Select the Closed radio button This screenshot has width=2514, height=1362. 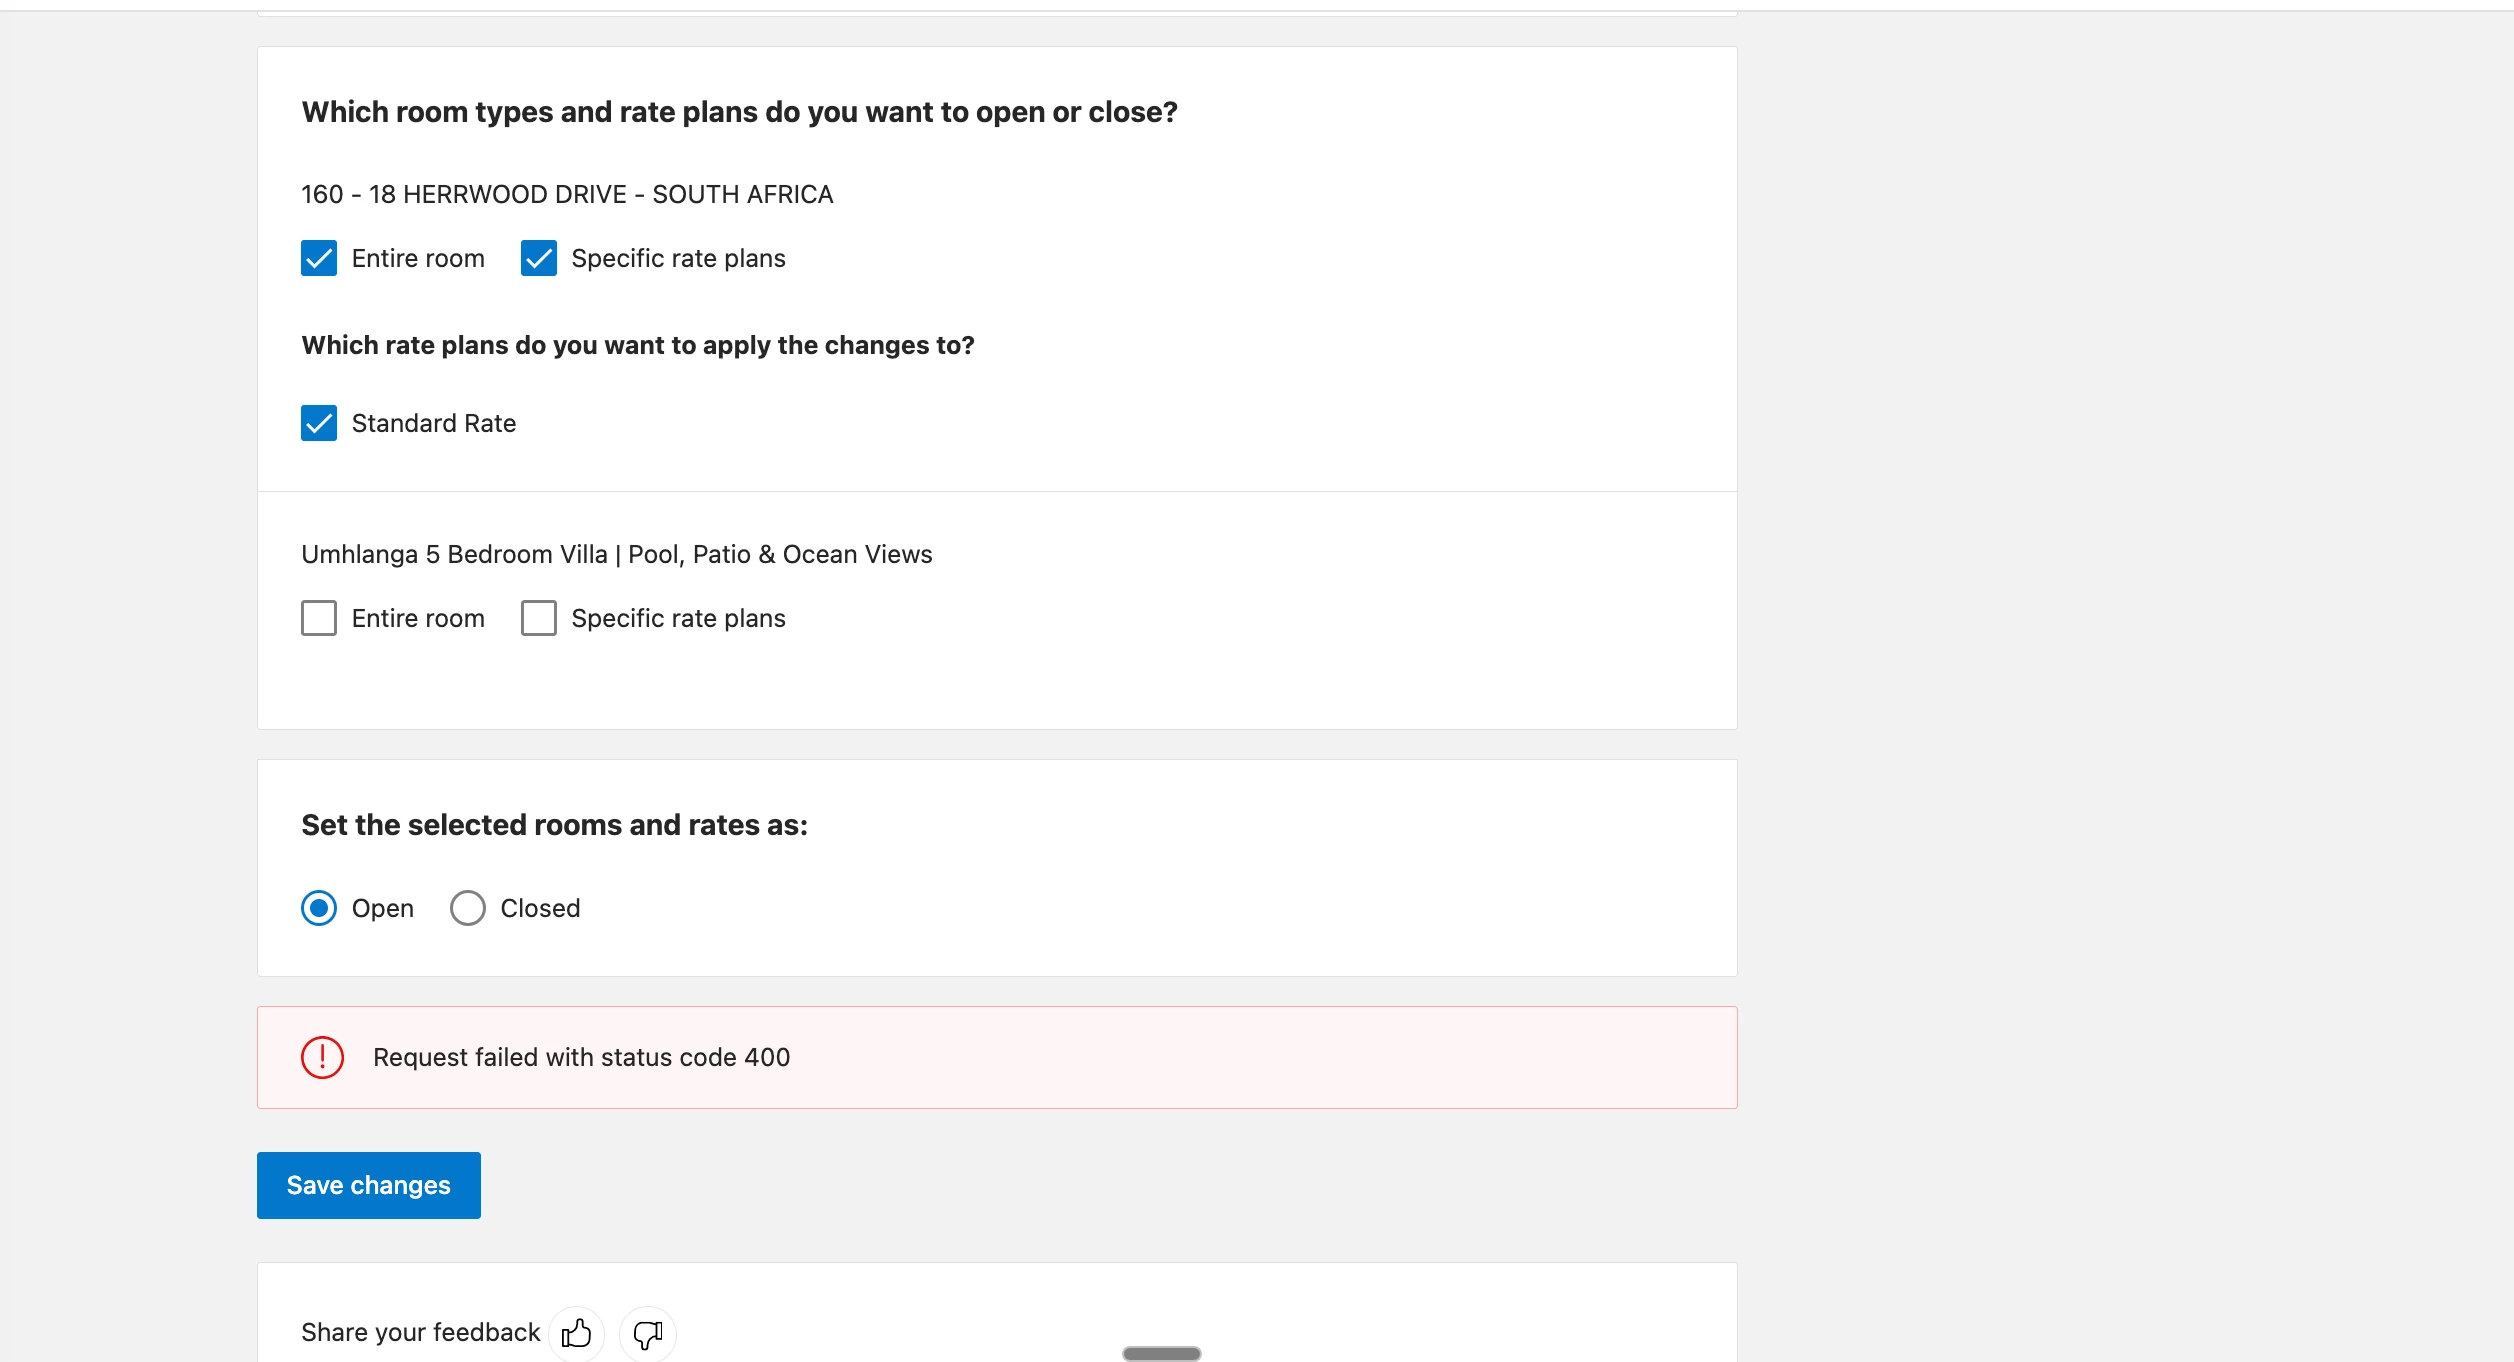468,908
